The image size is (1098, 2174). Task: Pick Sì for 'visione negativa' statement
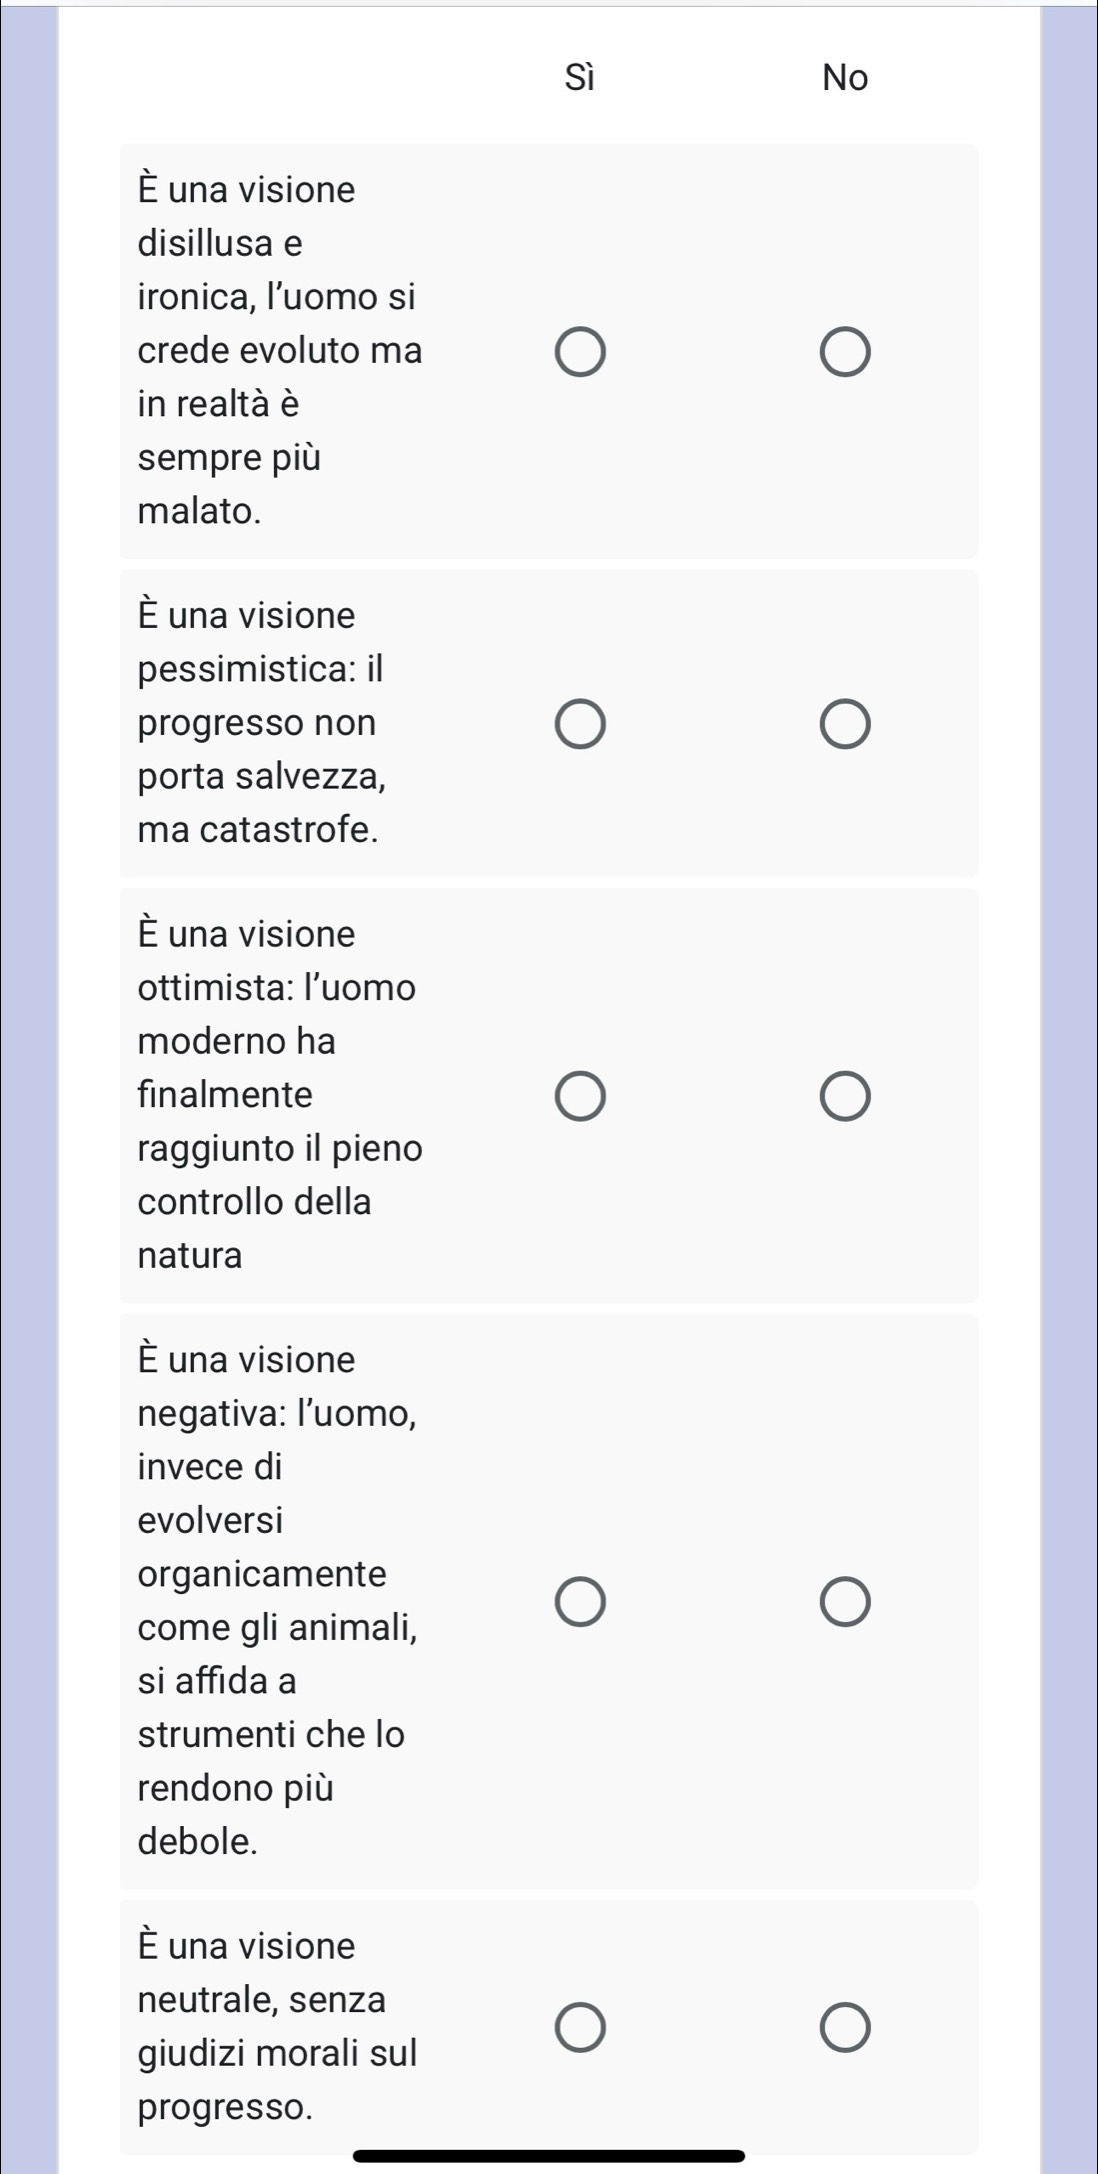click(x=580, y=1602)
